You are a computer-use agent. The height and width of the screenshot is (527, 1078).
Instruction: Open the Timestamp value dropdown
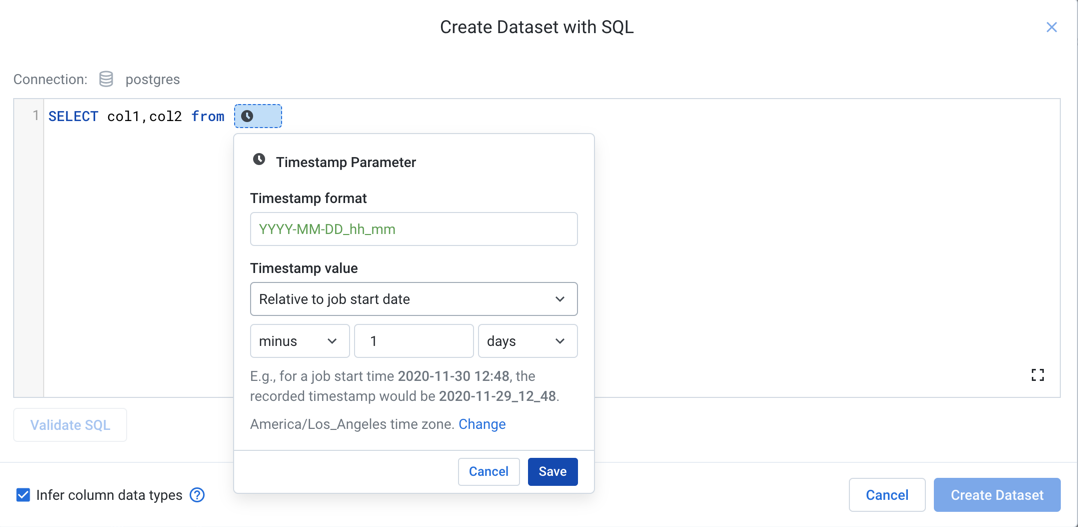413,299
